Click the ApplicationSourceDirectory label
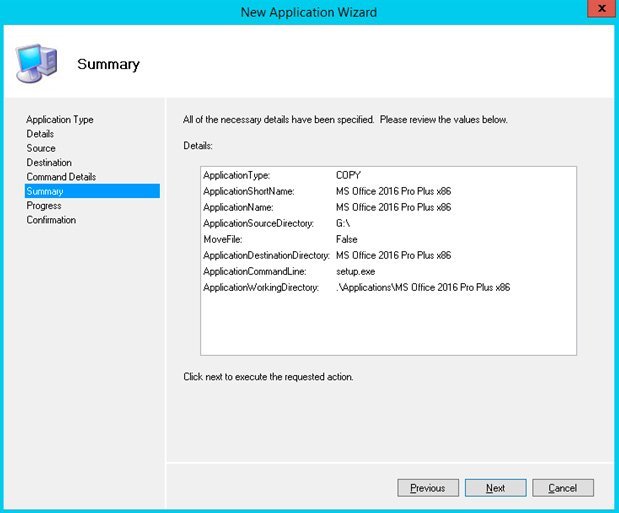Screen dimensions: 619x513 pos(259,224)
